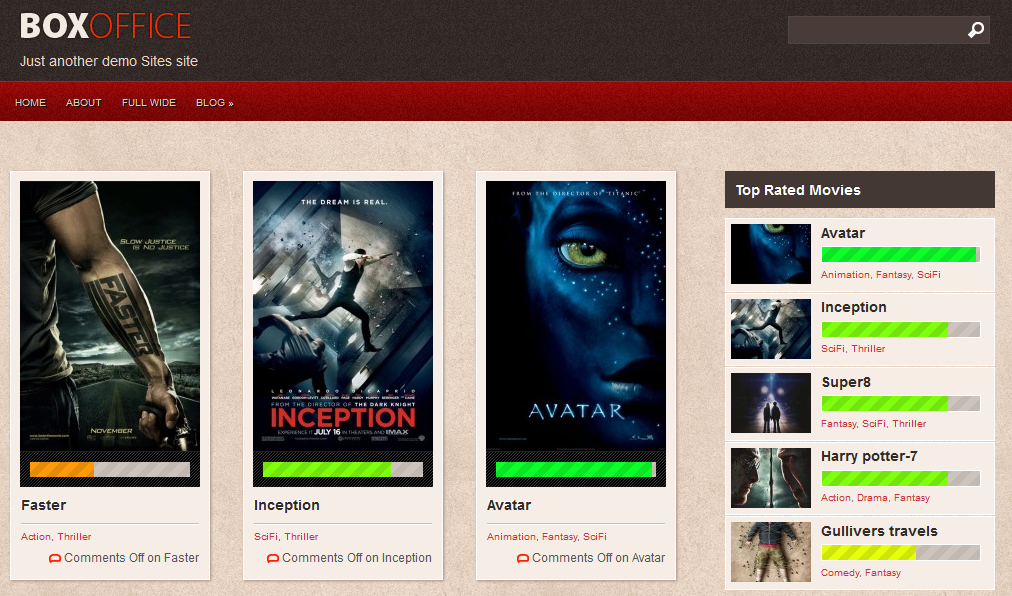Click the 'Comments Off on Avatar' text

[x=598, y=558]
